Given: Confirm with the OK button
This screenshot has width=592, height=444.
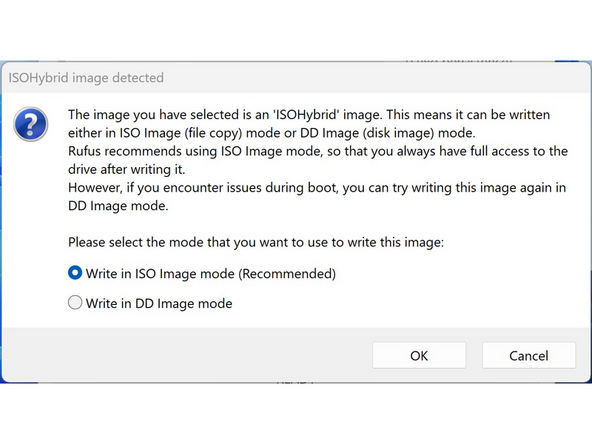Looking at the screenshot, I should click(x=419, y=355).
